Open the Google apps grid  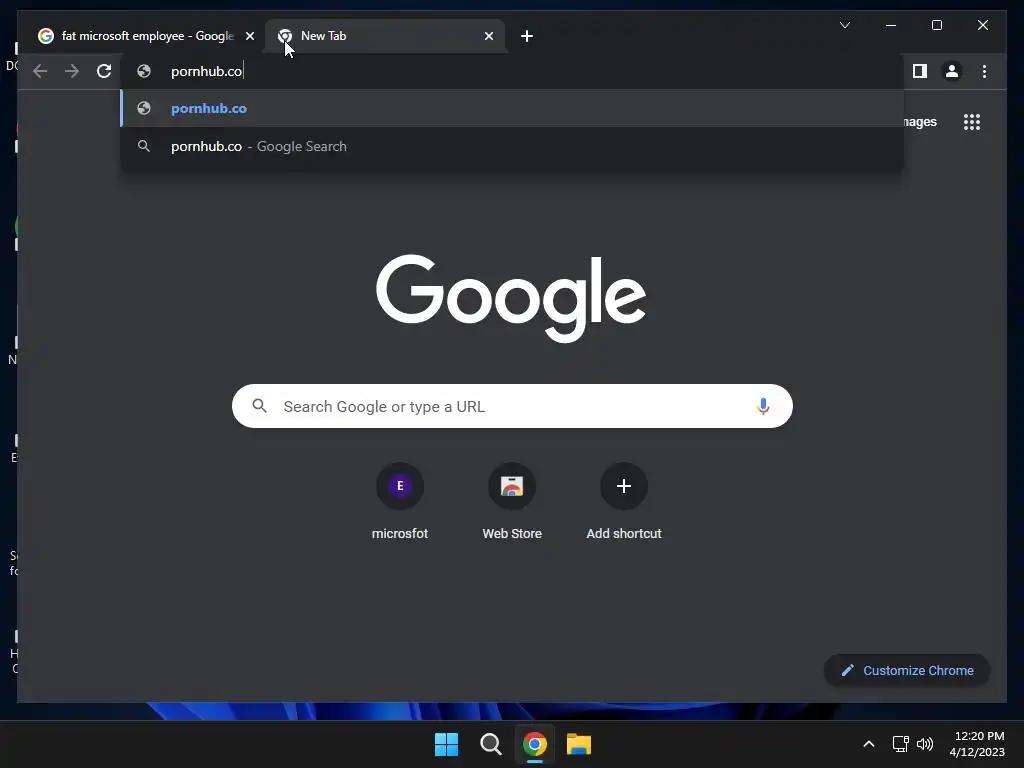point(972,122)
